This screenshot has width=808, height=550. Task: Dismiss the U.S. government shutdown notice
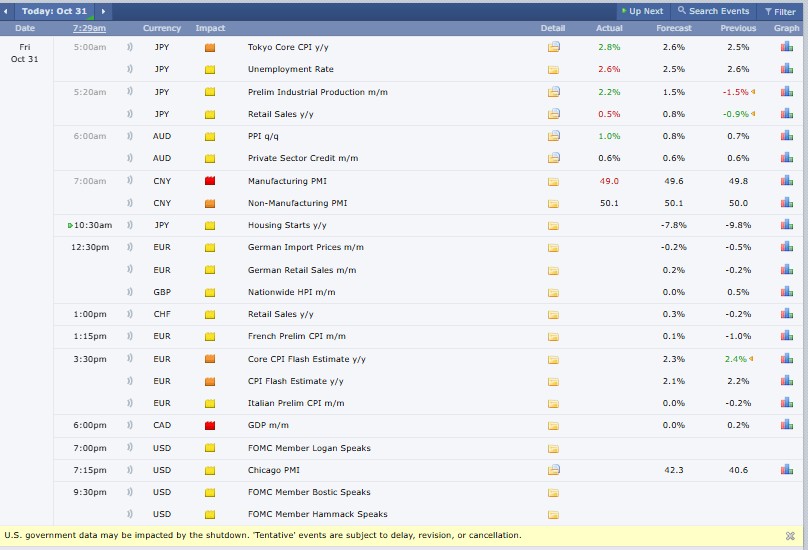click(x=790, y=536)
